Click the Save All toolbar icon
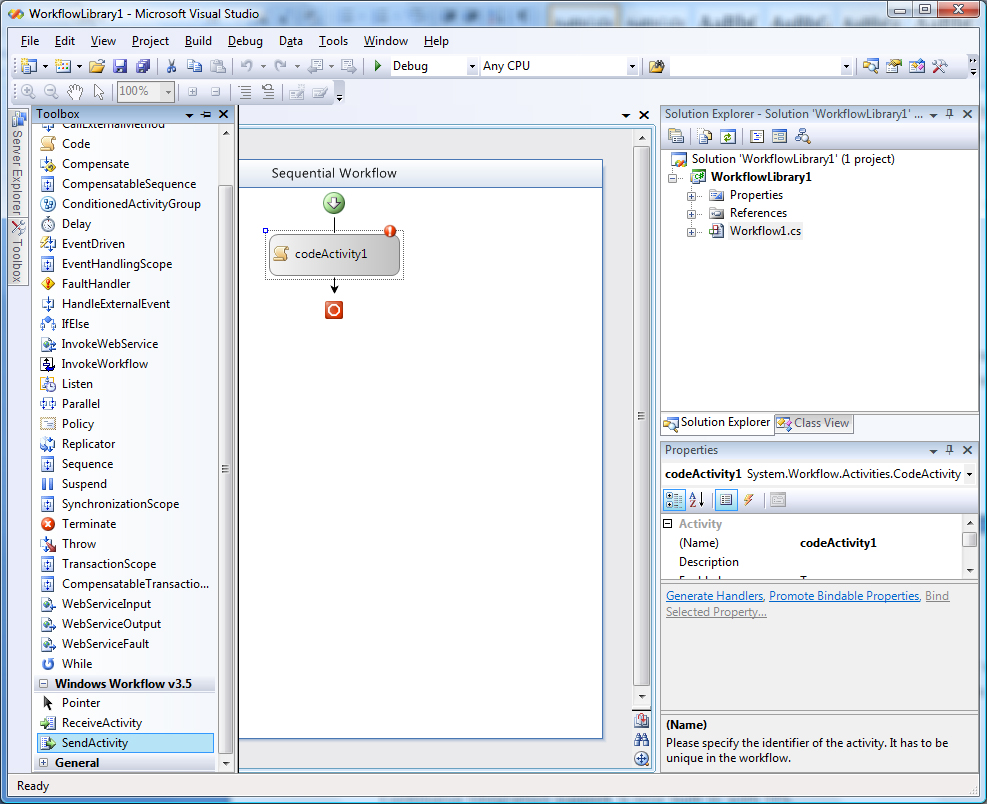987x804 pixels. [x=142, y=66]
